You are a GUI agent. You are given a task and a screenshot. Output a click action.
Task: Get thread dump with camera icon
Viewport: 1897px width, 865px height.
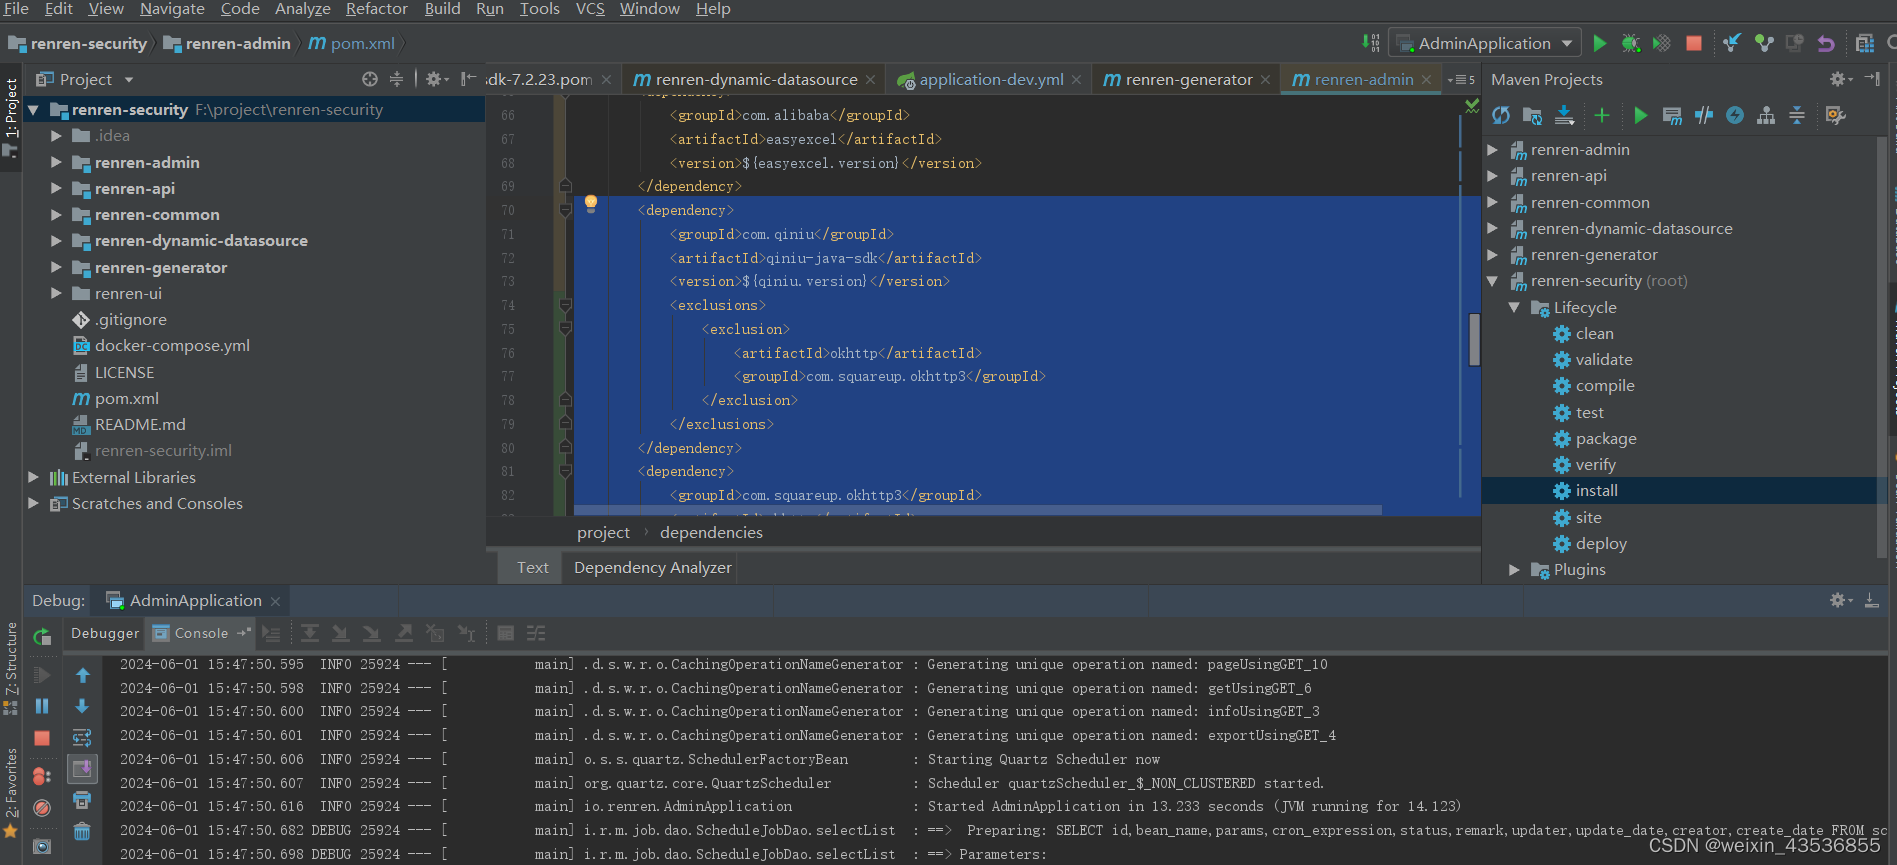tap(42, 846)
